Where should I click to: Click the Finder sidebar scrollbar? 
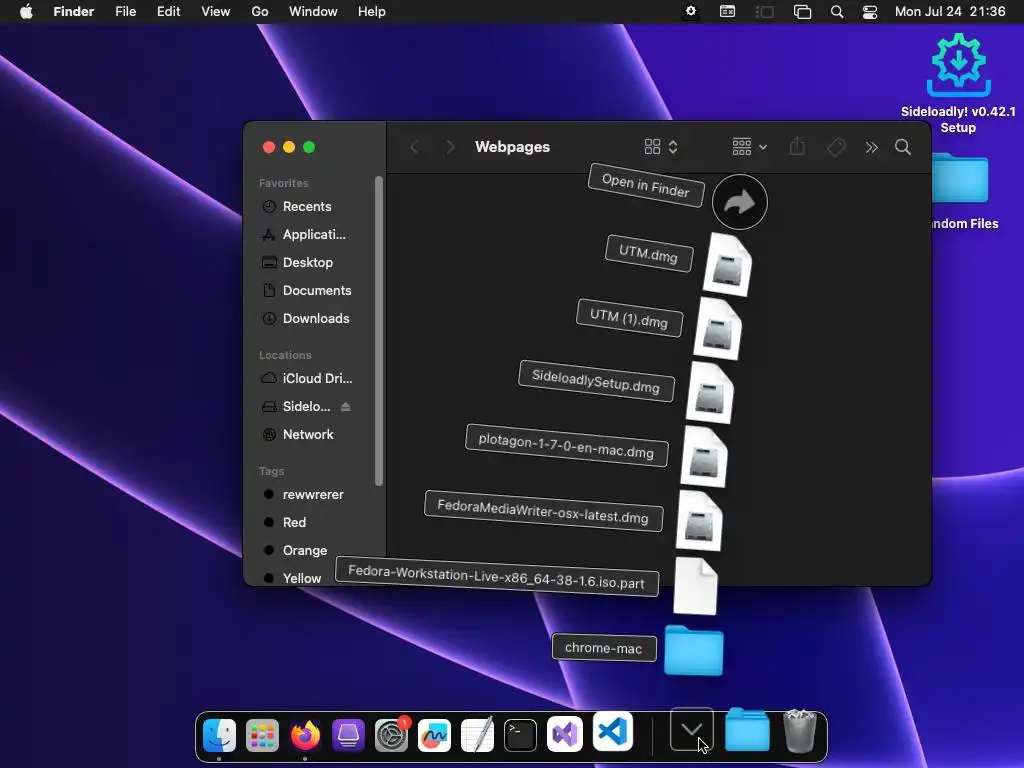pyautogui.click(x=379, y=331)
